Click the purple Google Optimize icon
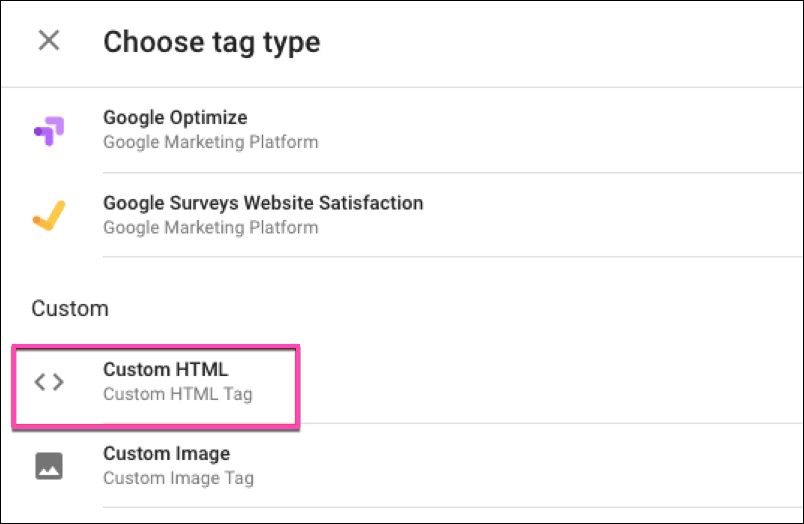This screenshot has width=804, height=524. pyautogui.click(x=49, y=131)
